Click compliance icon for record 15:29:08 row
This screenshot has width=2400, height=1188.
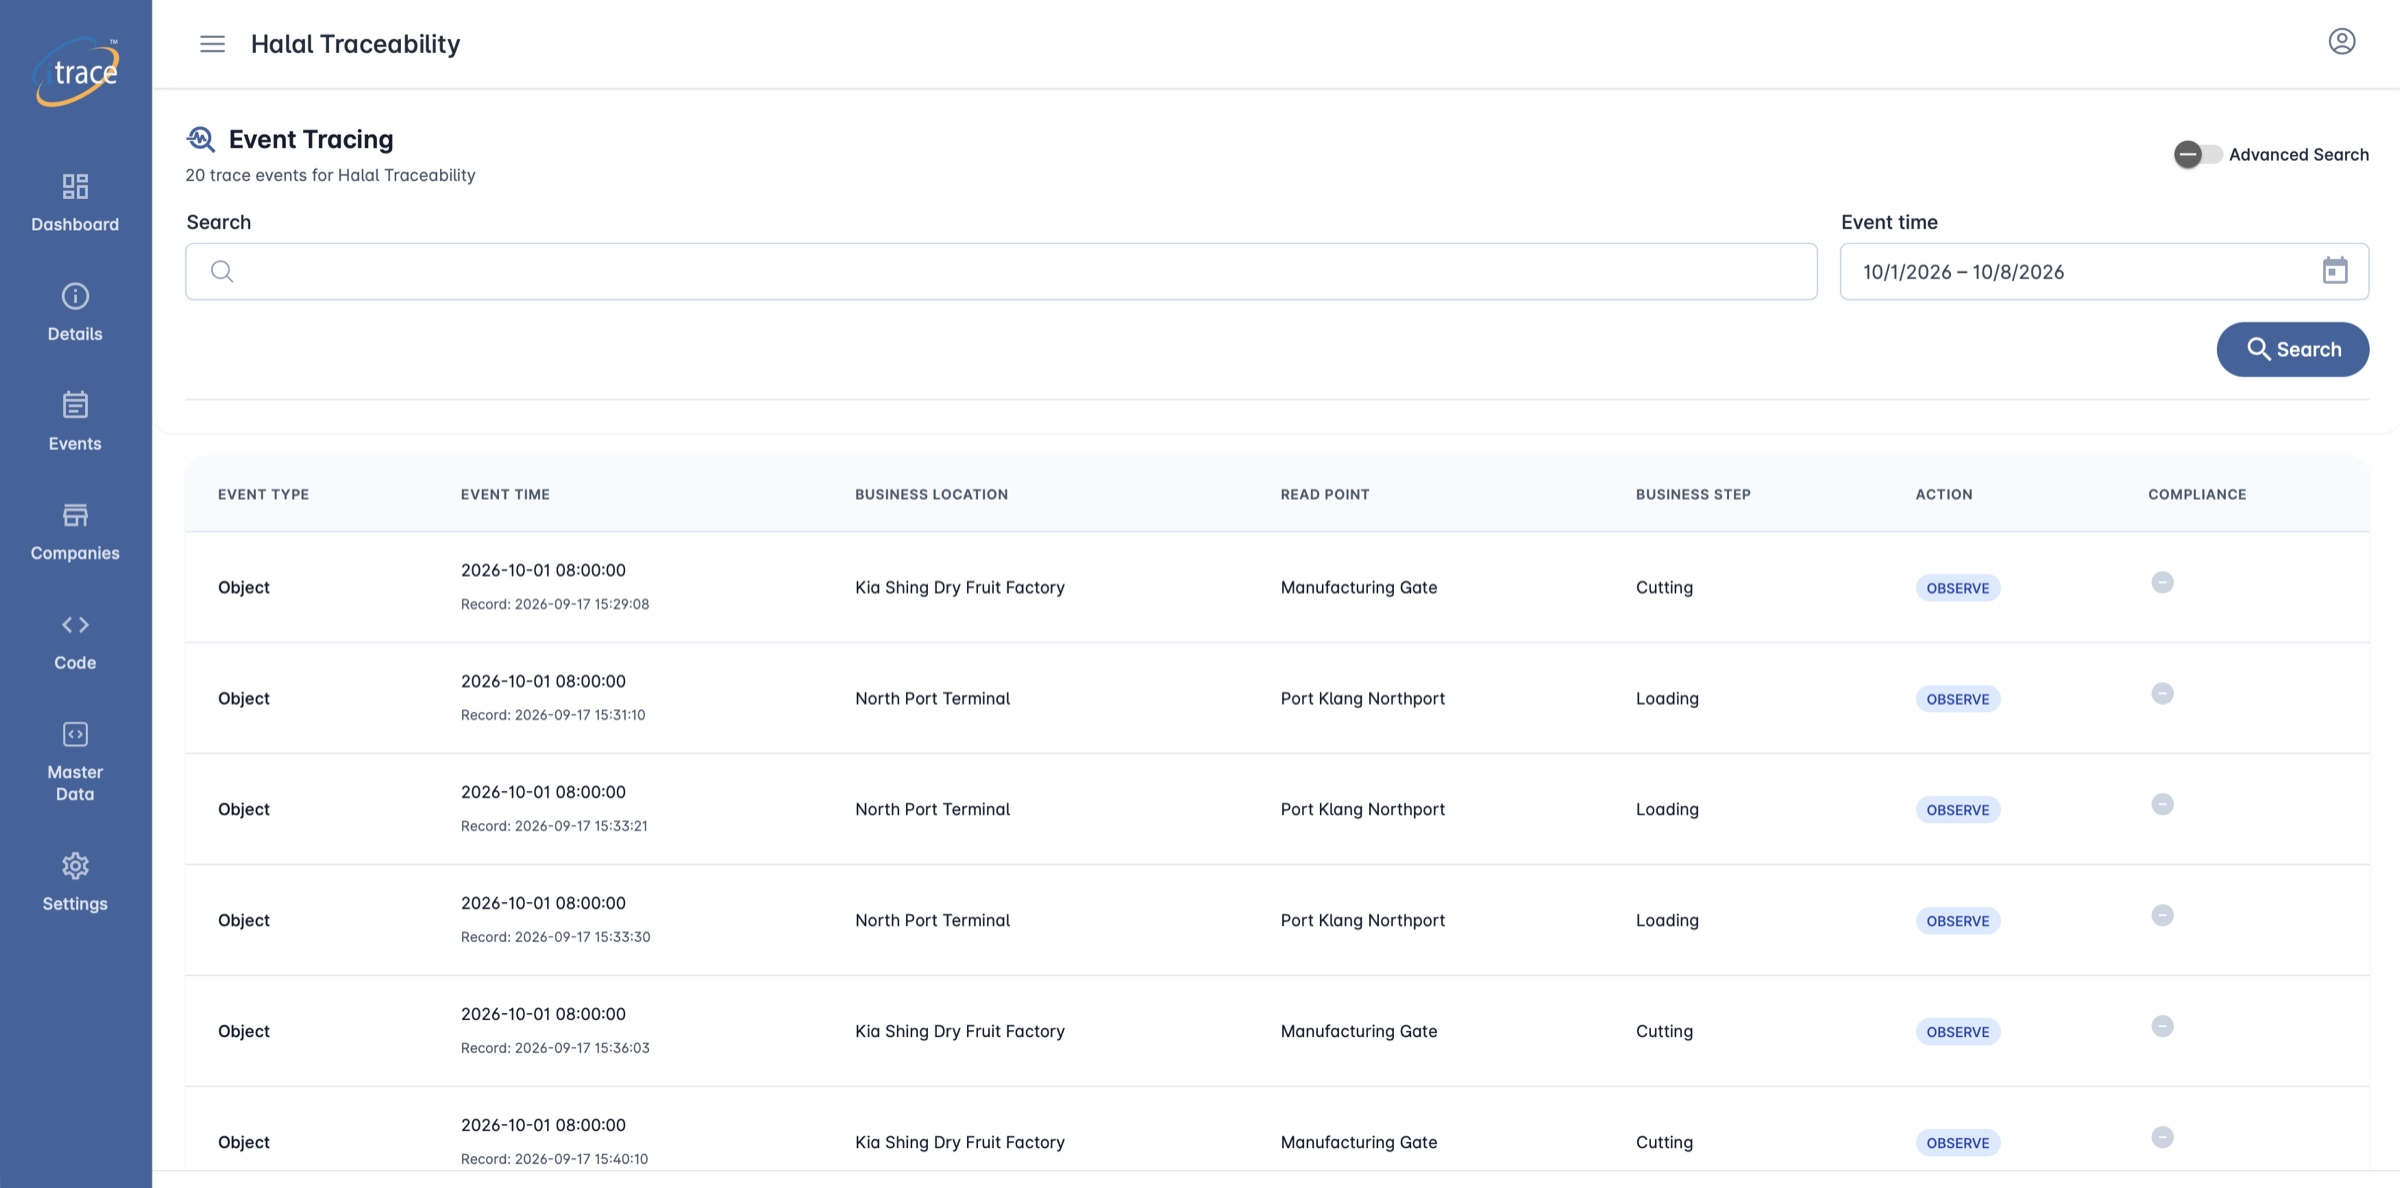point(2162,582)
